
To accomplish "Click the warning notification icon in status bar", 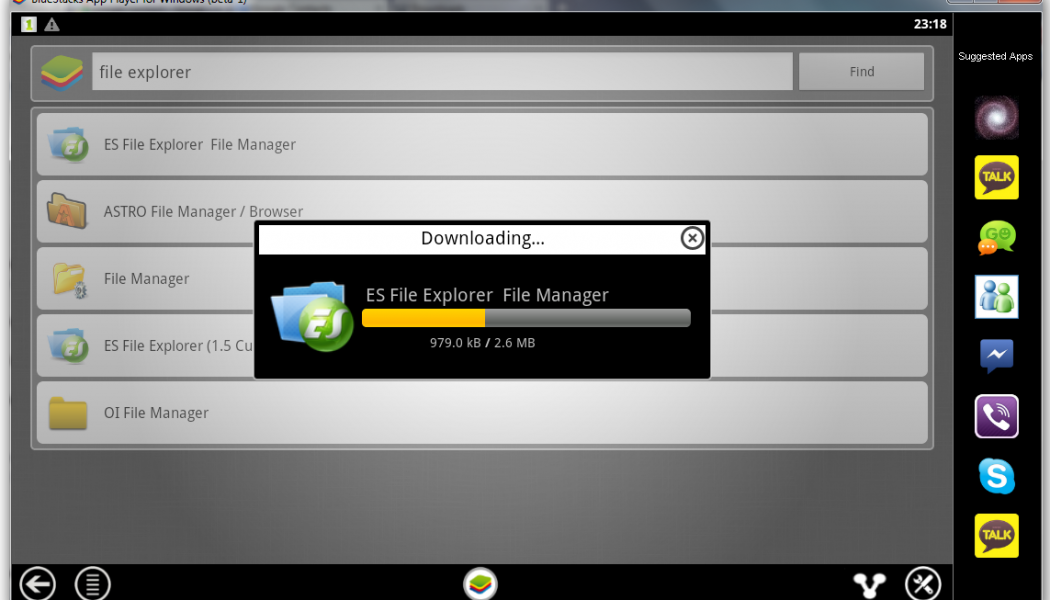I will [52, 24].
